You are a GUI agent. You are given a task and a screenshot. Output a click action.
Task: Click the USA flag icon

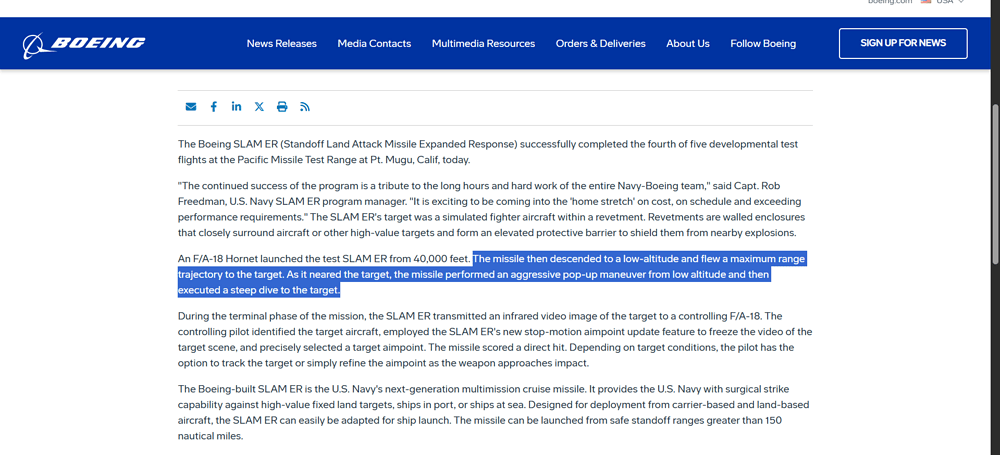click(x=926, y=2)
